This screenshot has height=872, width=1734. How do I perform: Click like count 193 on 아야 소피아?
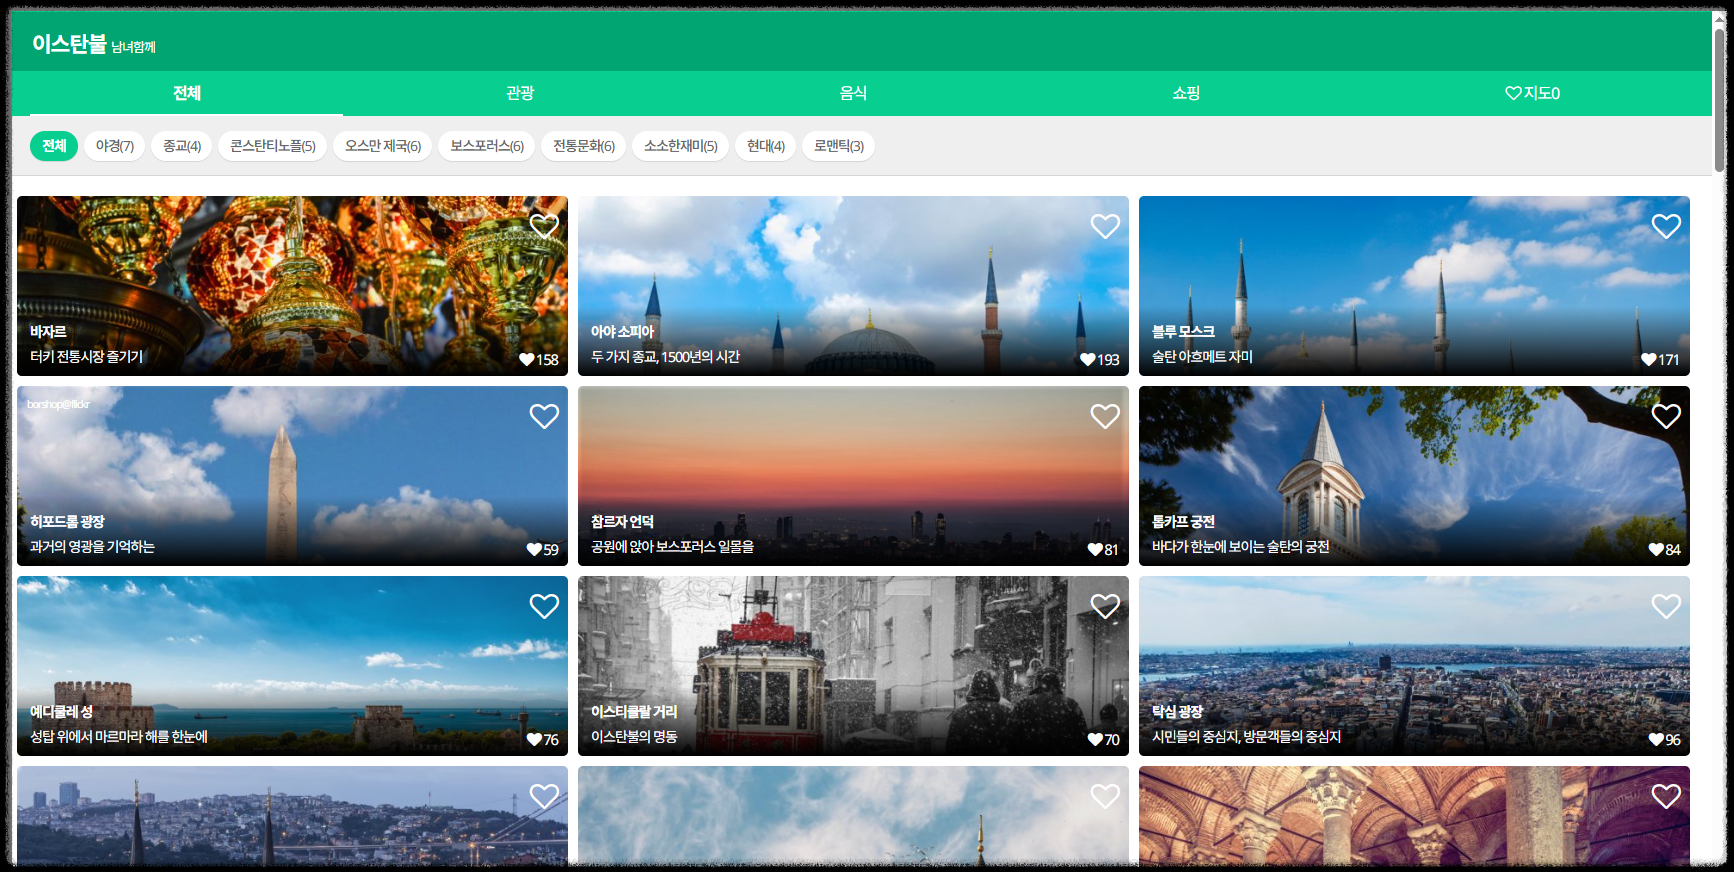(1100, 360)
